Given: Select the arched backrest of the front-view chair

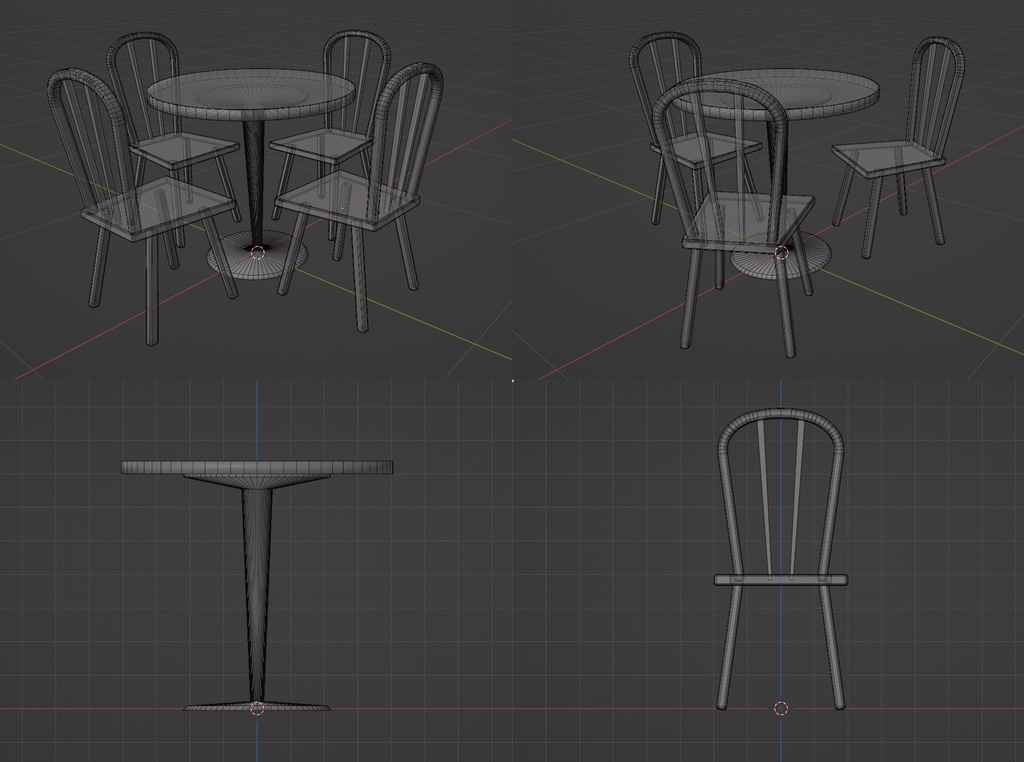Looking at the screenshot, I should pyautogui.click(x=781, y=493).
